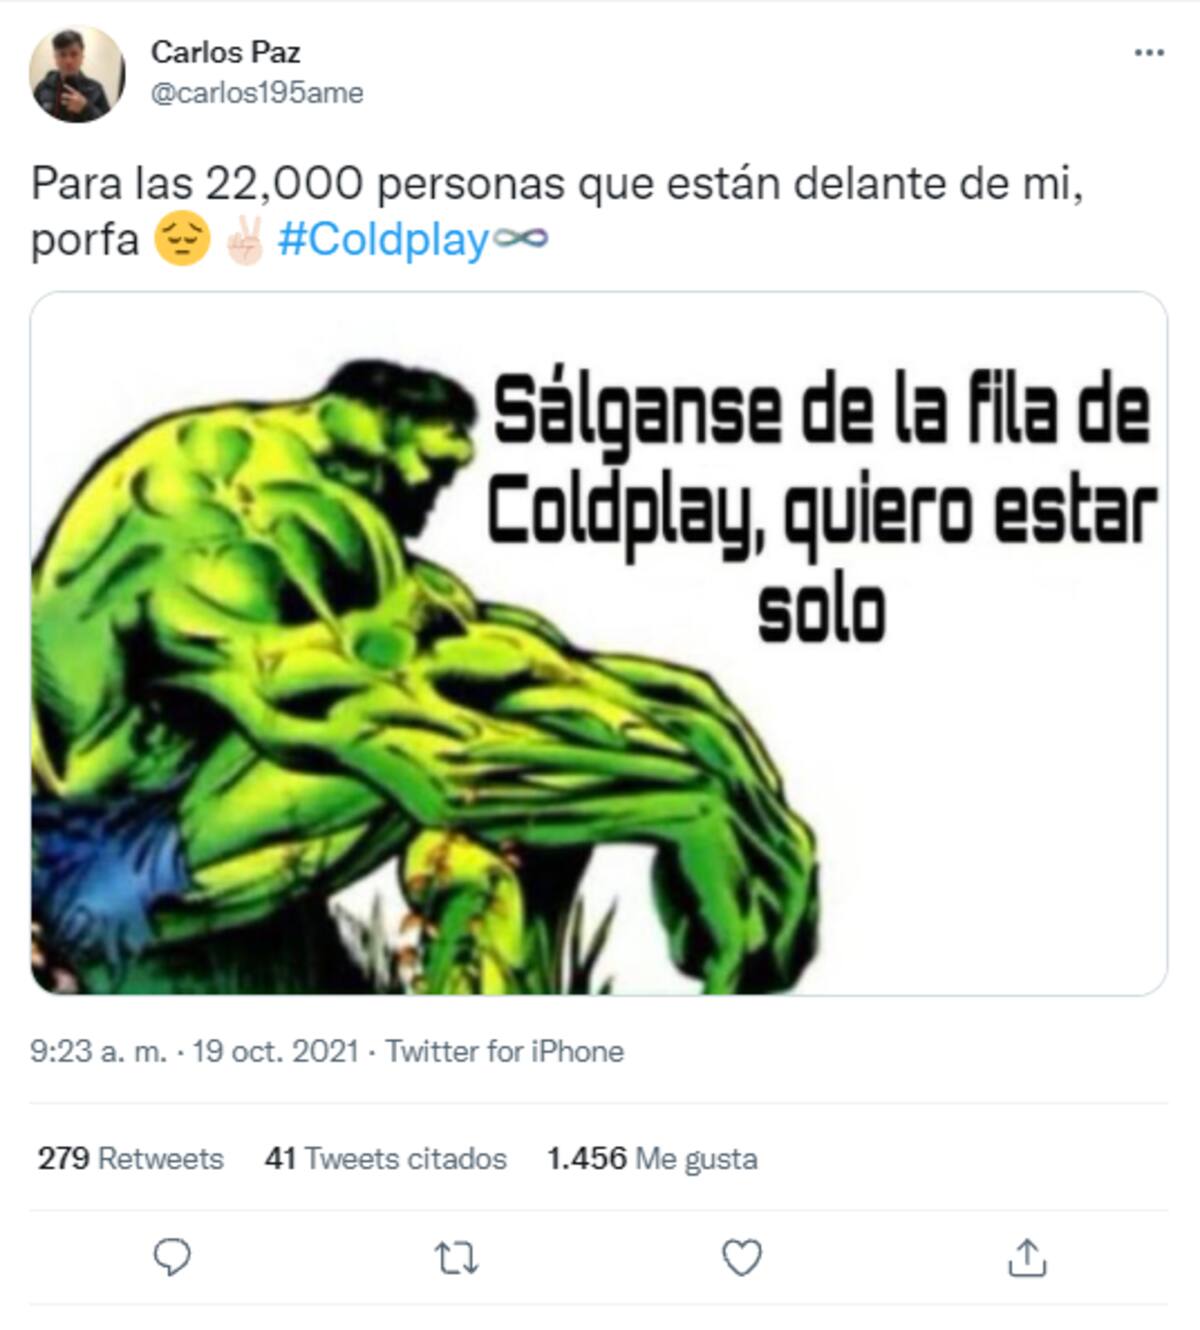Like the tweet with heart icon
Viewport: 1200px width, 1330px height.
(x=742, y=1257)
